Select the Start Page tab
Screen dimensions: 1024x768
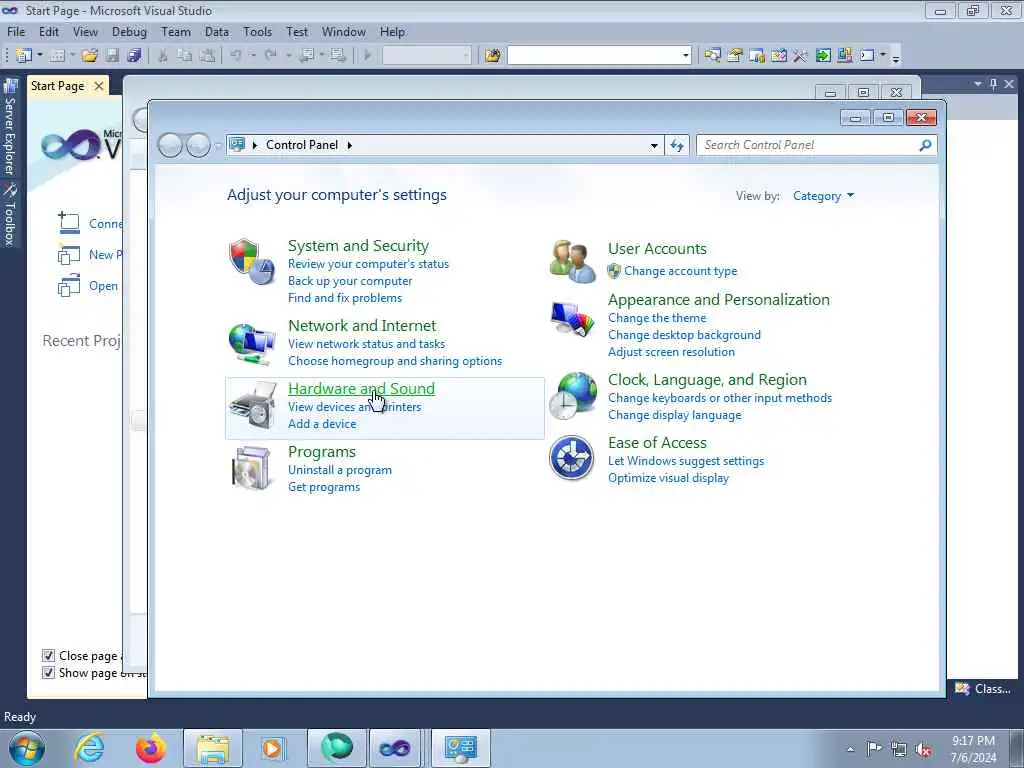57,86
